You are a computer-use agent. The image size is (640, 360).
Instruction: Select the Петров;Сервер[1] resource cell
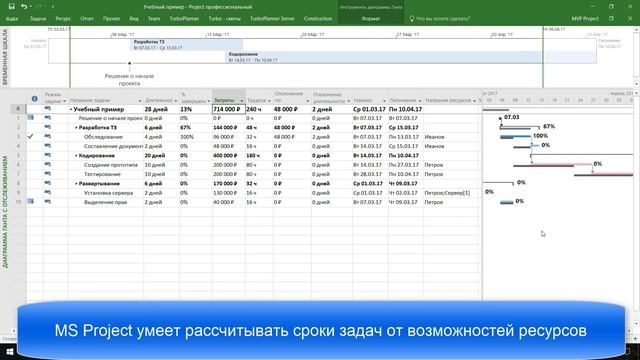452,193
